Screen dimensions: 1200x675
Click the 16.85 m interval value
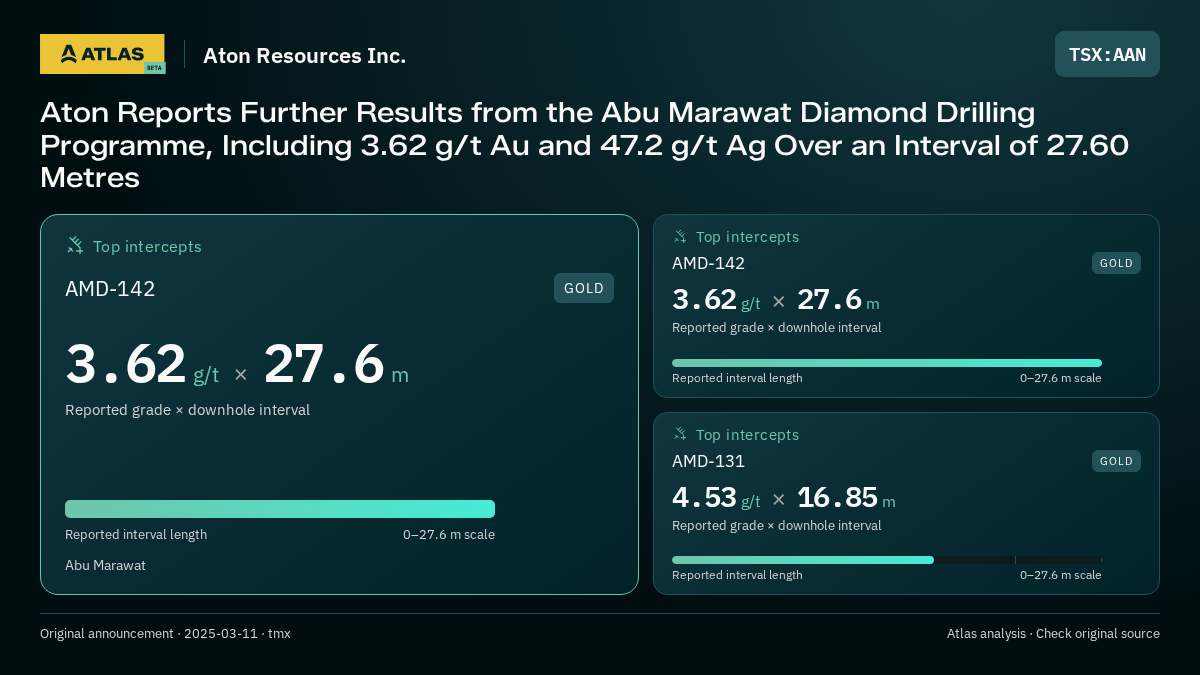(846, 497)
